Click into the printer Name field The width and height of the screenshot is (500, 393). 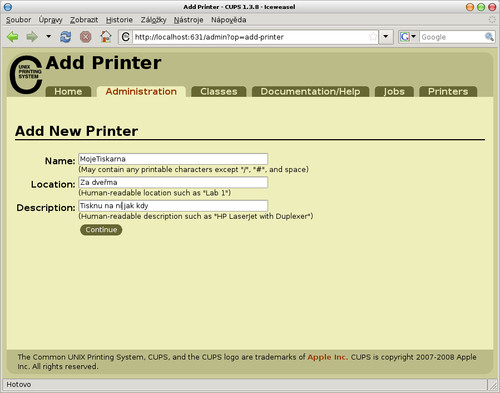[x=173, y=159]
